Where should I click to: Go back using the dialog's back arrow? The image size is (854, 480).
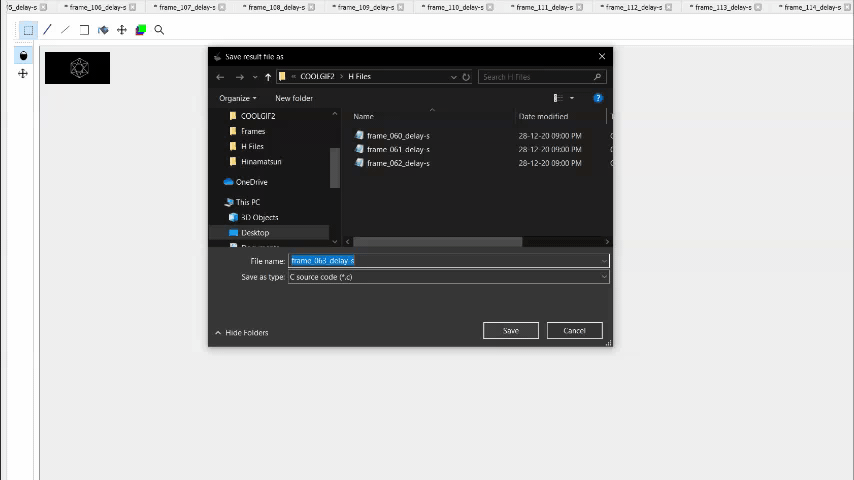(221, 77)
